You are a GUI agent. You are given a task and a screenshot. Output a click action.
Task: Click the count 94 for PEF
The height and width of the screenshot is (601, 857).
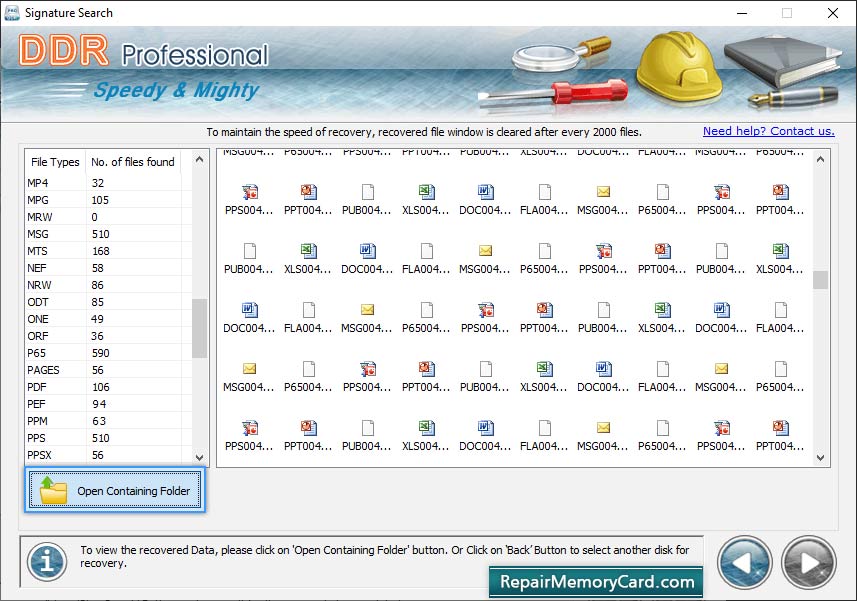(99, 403)
